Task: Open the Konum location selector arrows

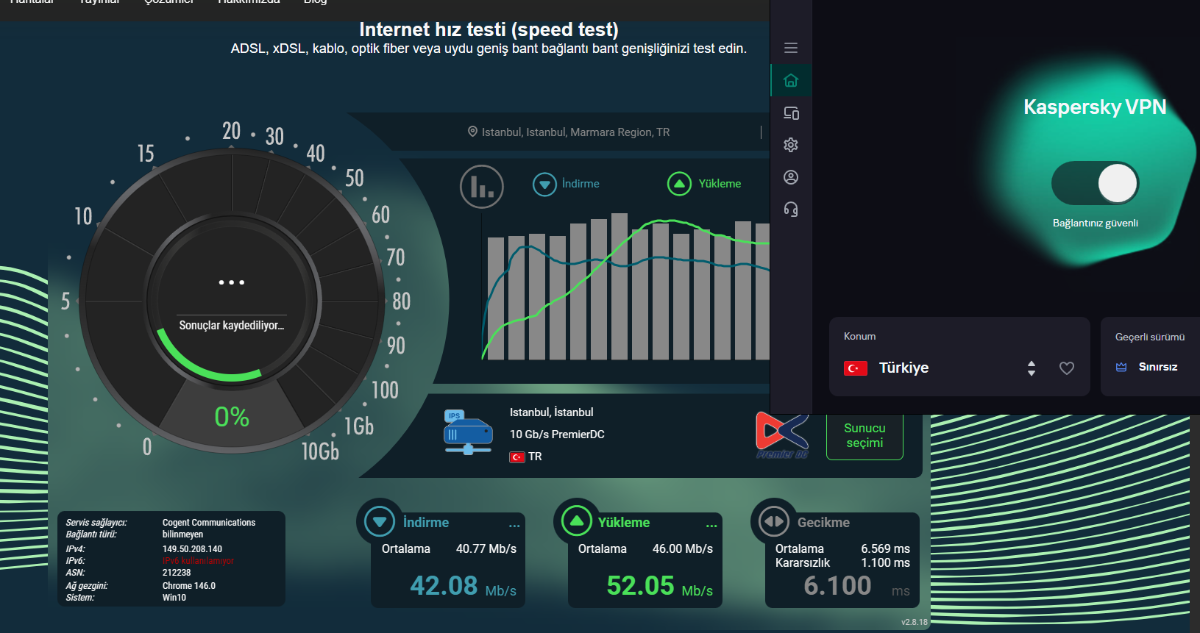Action: [1031, 368]
